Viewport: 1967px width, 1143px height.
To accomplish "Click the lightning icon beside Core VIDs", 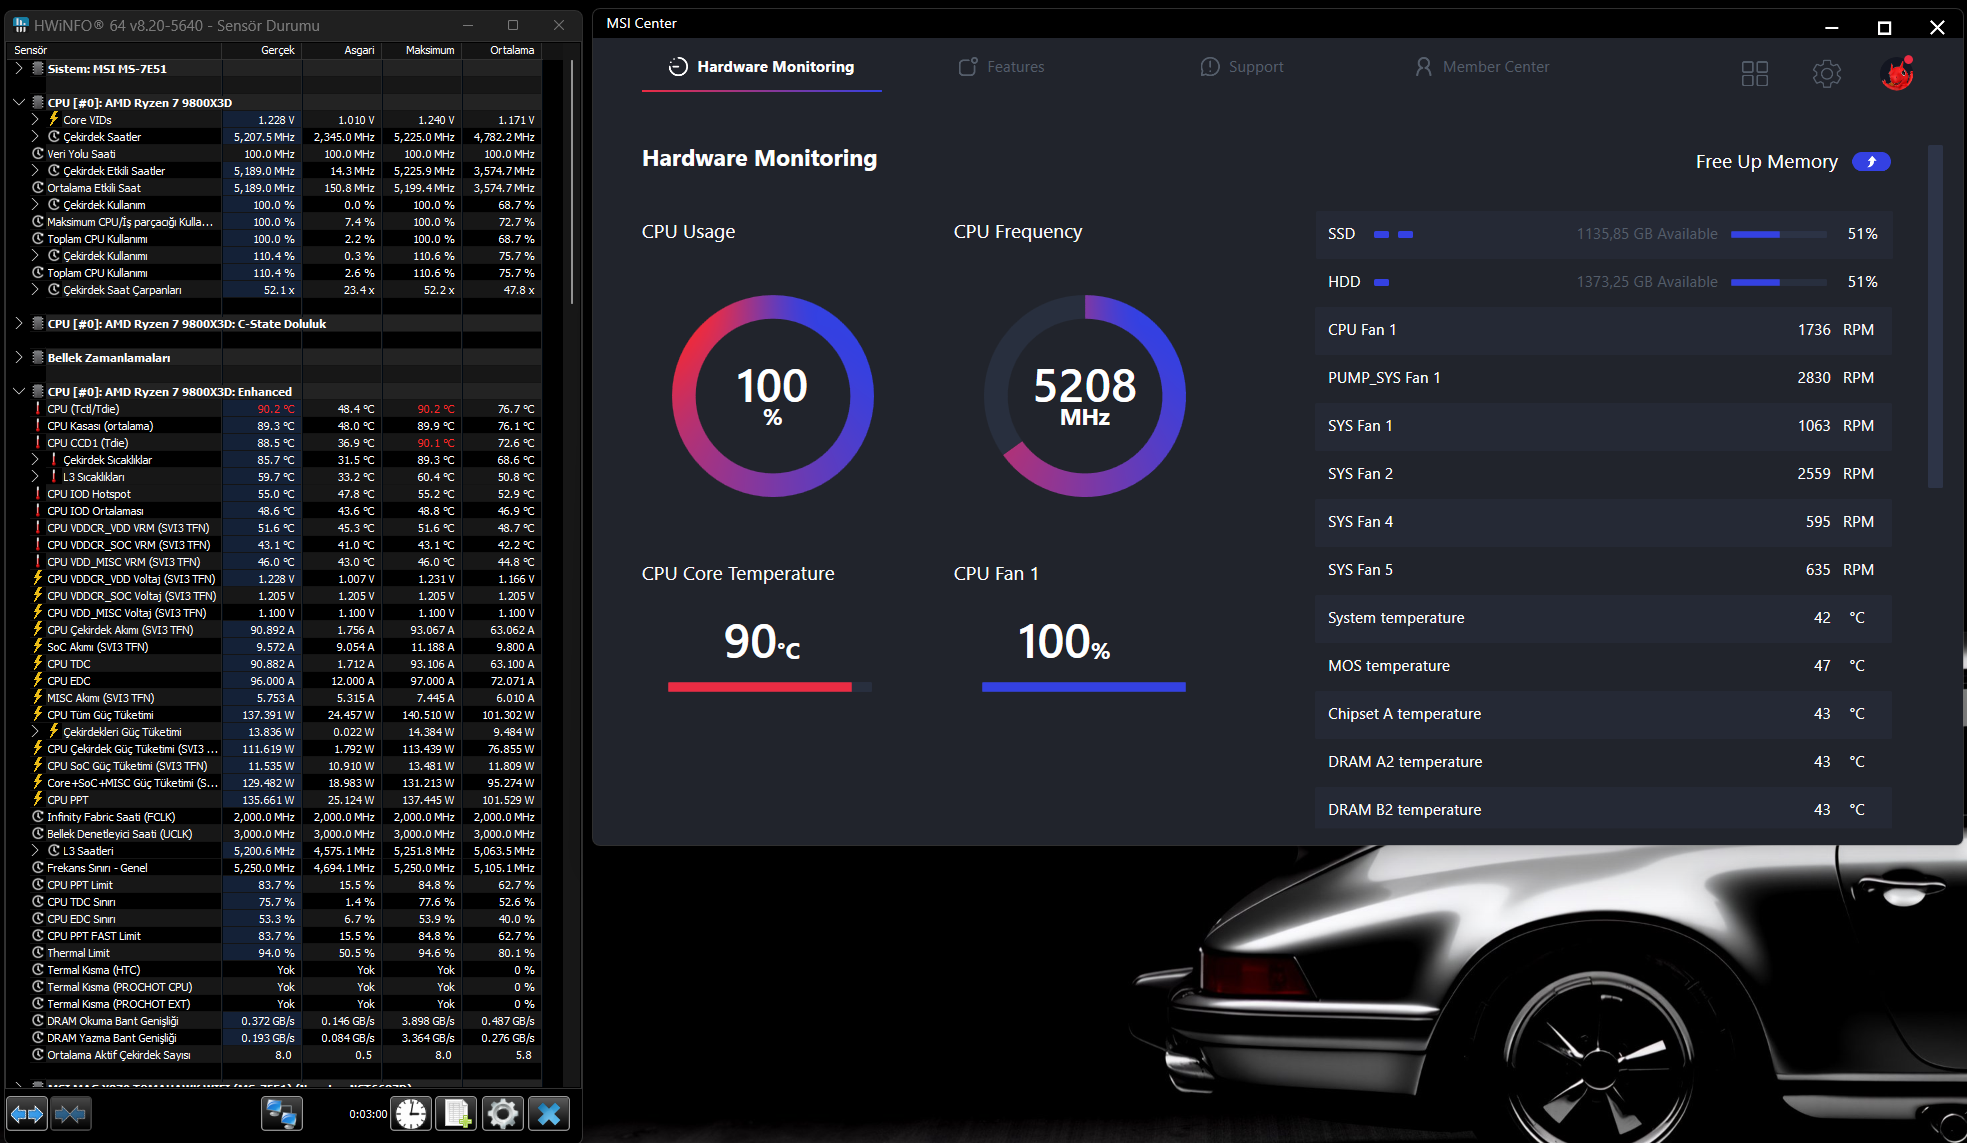I will (x=54, y=119).
